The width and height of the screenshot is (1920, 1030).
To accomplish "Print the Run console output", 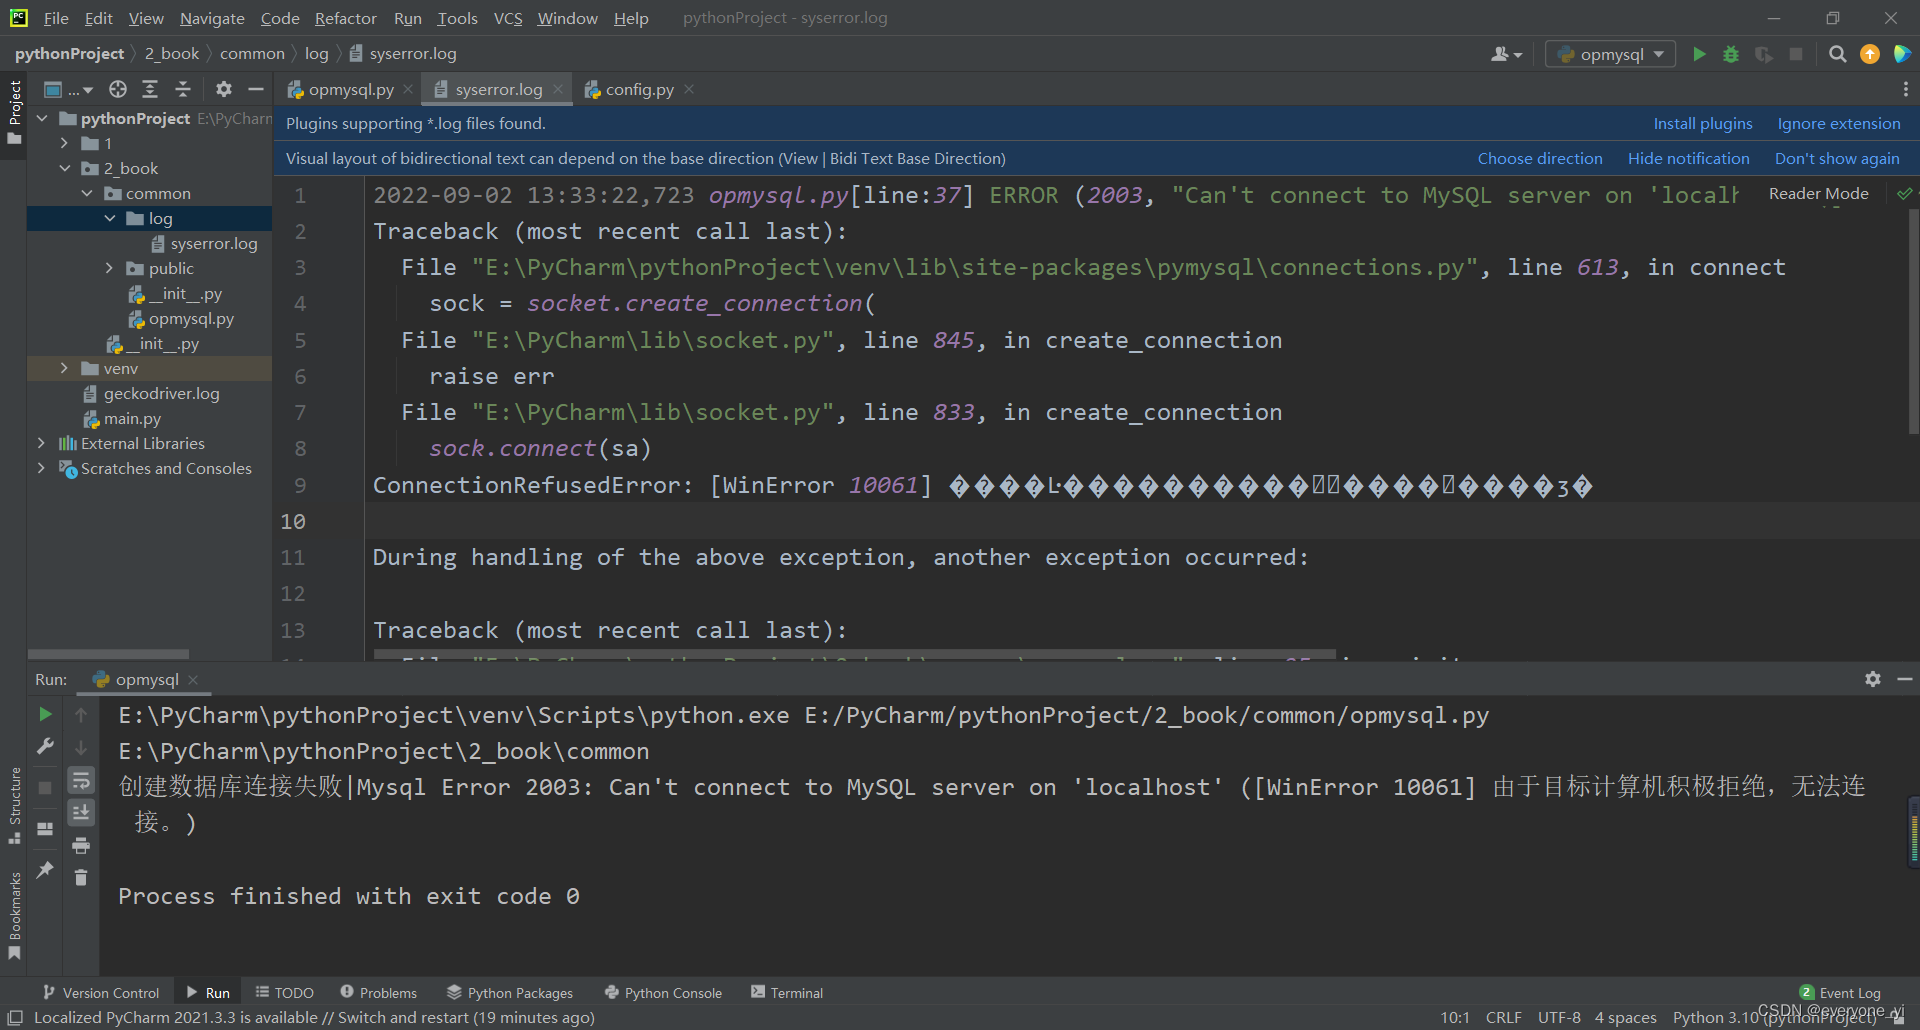I will click(x=81, y=845).
